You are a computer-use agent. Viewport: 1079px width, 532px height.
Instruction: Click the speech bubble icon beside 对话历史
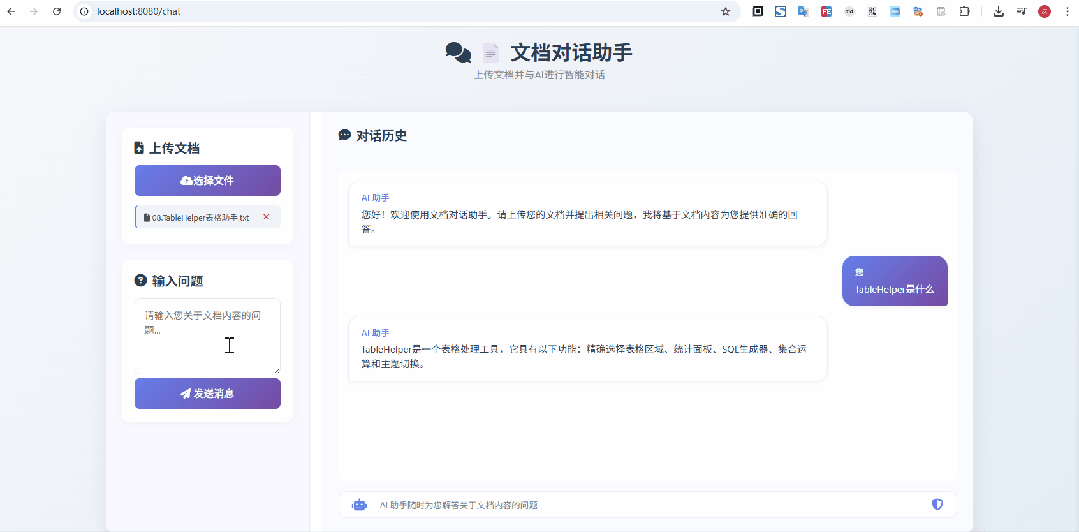[345, 135]
